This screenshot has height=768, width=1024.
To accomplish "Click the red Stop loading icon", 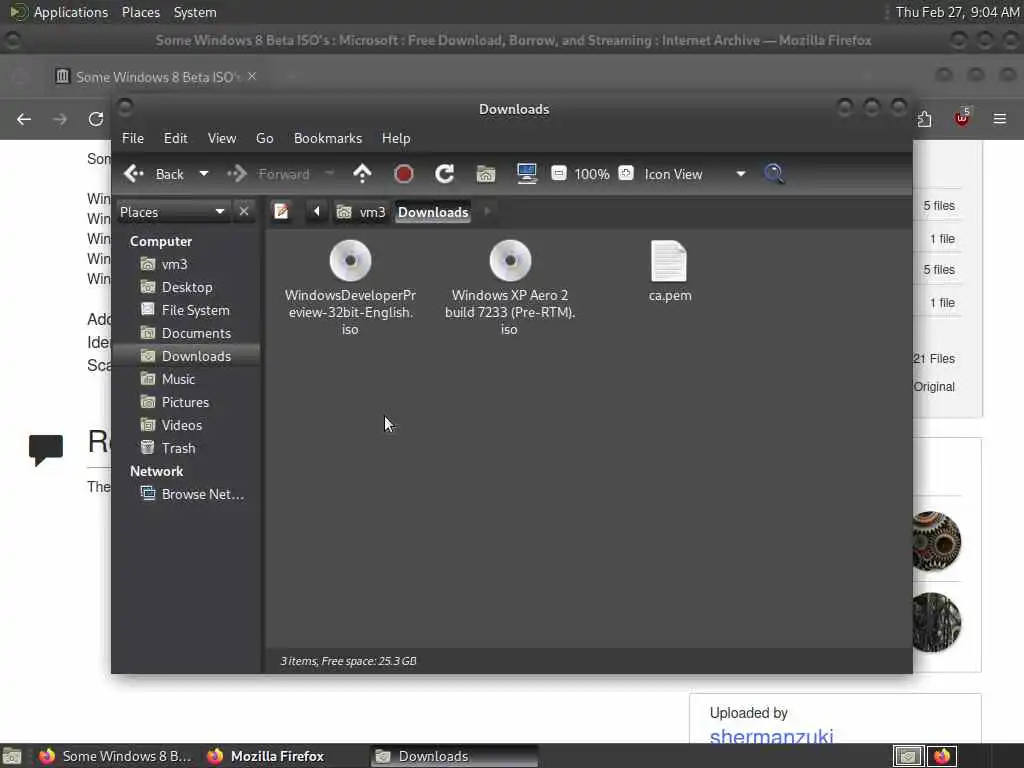I will [404, 174].
